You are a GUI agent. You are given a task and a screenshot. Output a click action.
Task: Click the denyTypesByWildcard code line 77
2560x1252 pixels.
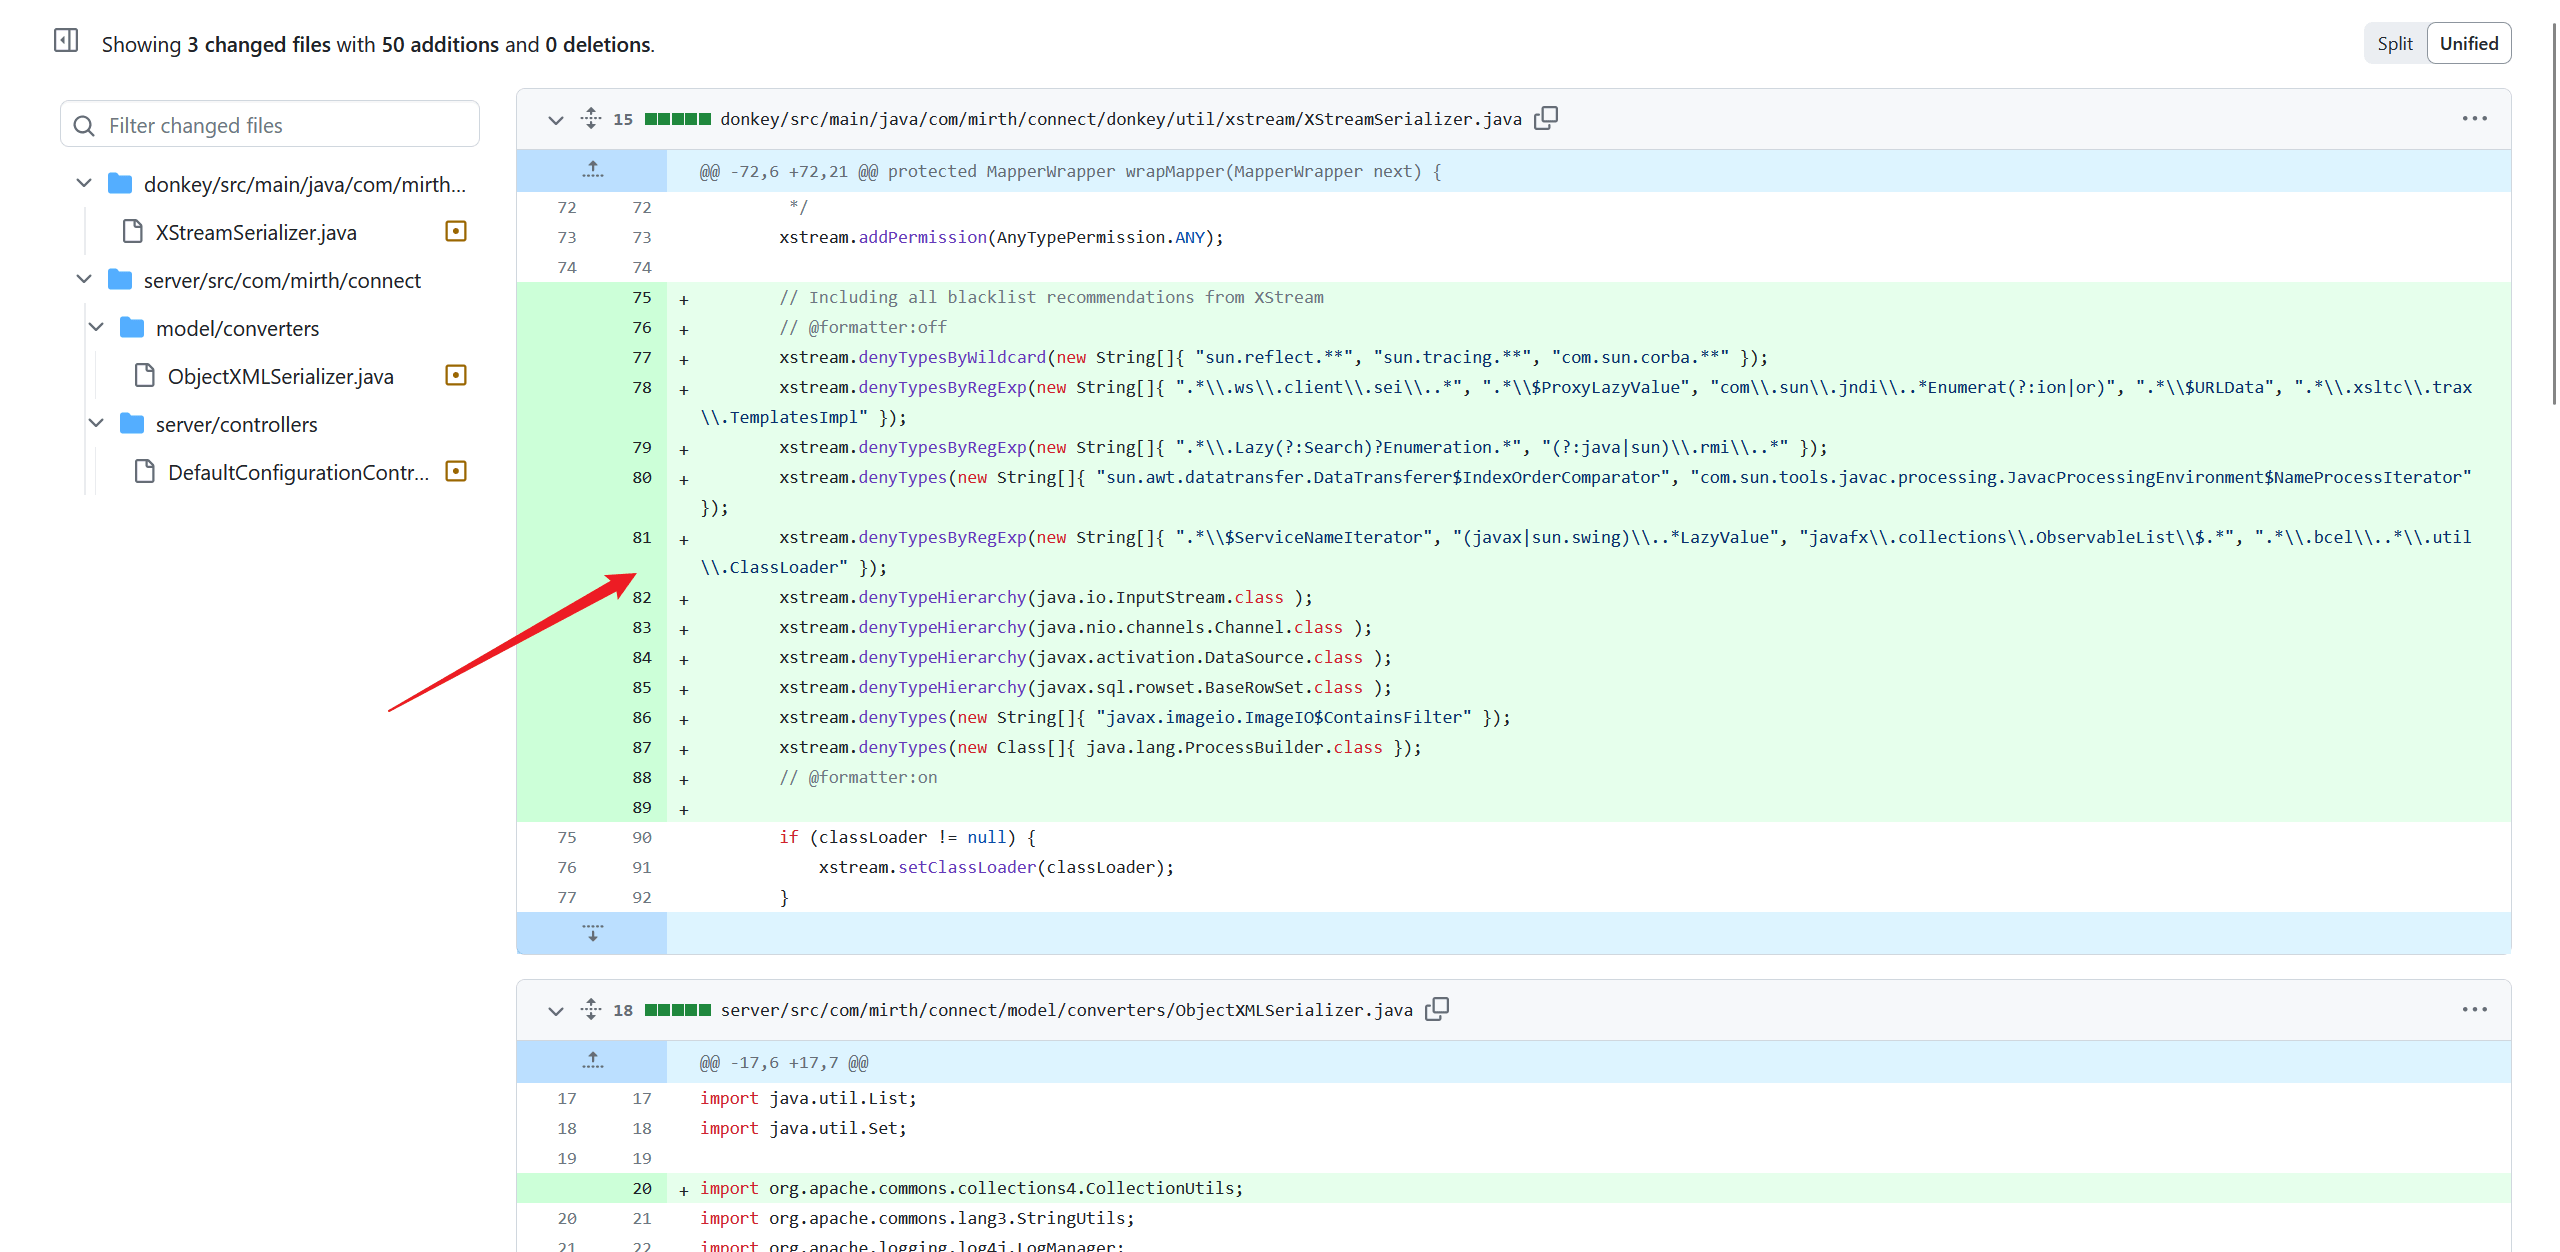(x=1274, y=358)
